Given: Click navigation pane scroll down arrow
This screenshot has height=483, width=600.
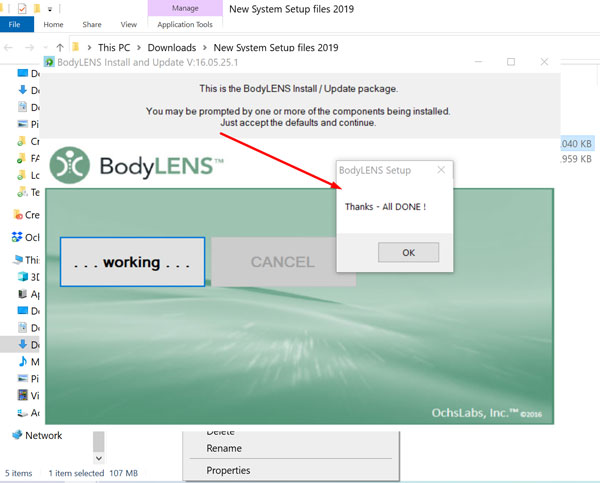Looking at the screenshot, I should (x=99, y=458).
